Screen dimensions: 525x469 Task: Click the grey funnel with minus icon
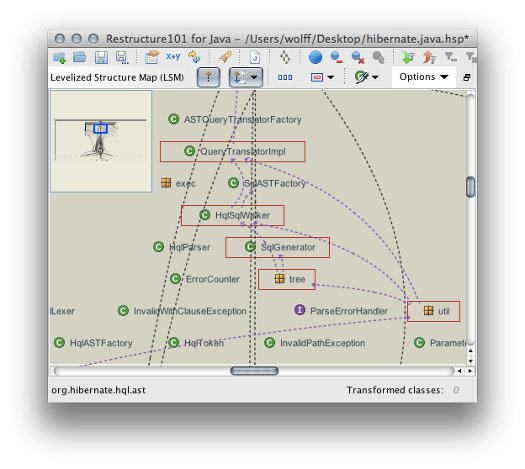pyautogui.click(x=450, y=57)
